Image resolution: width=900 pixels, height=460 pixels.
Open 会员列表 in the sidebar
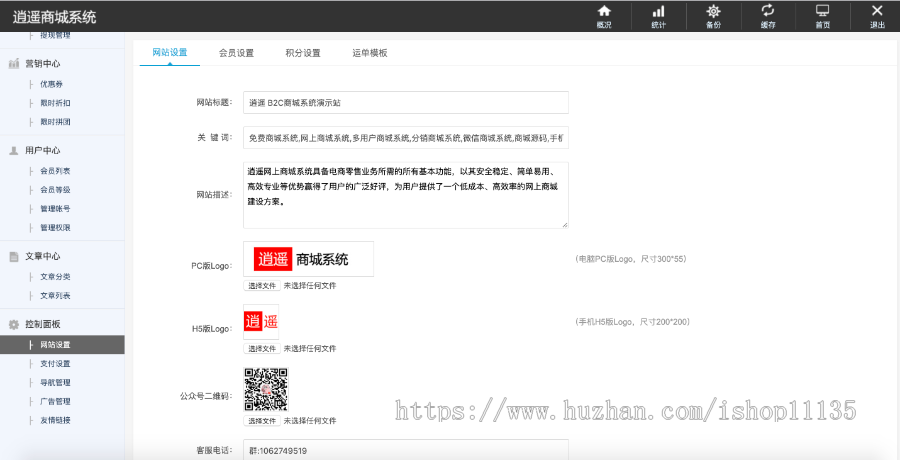point(55,171)
